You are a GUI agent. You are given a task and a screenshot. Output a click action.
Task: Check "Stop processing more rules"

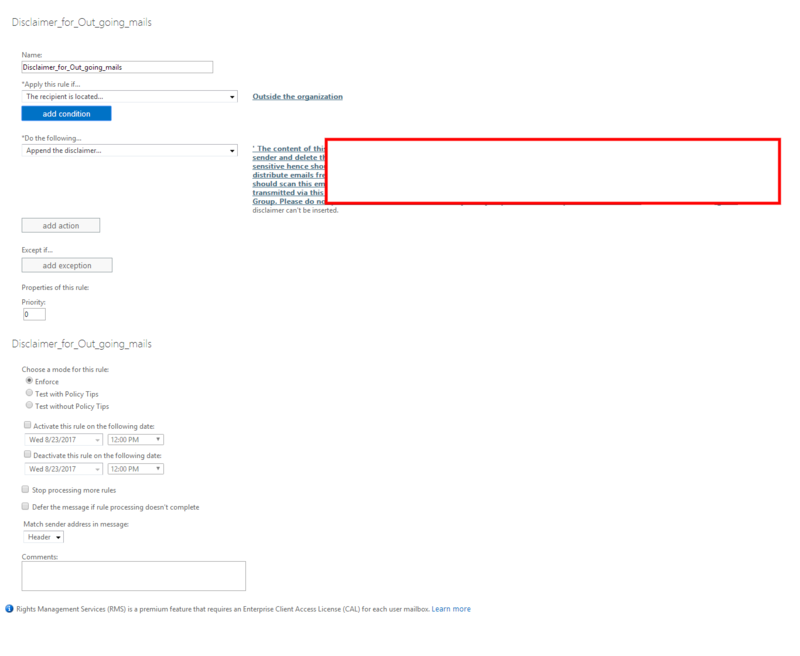(x=25, y=489)
